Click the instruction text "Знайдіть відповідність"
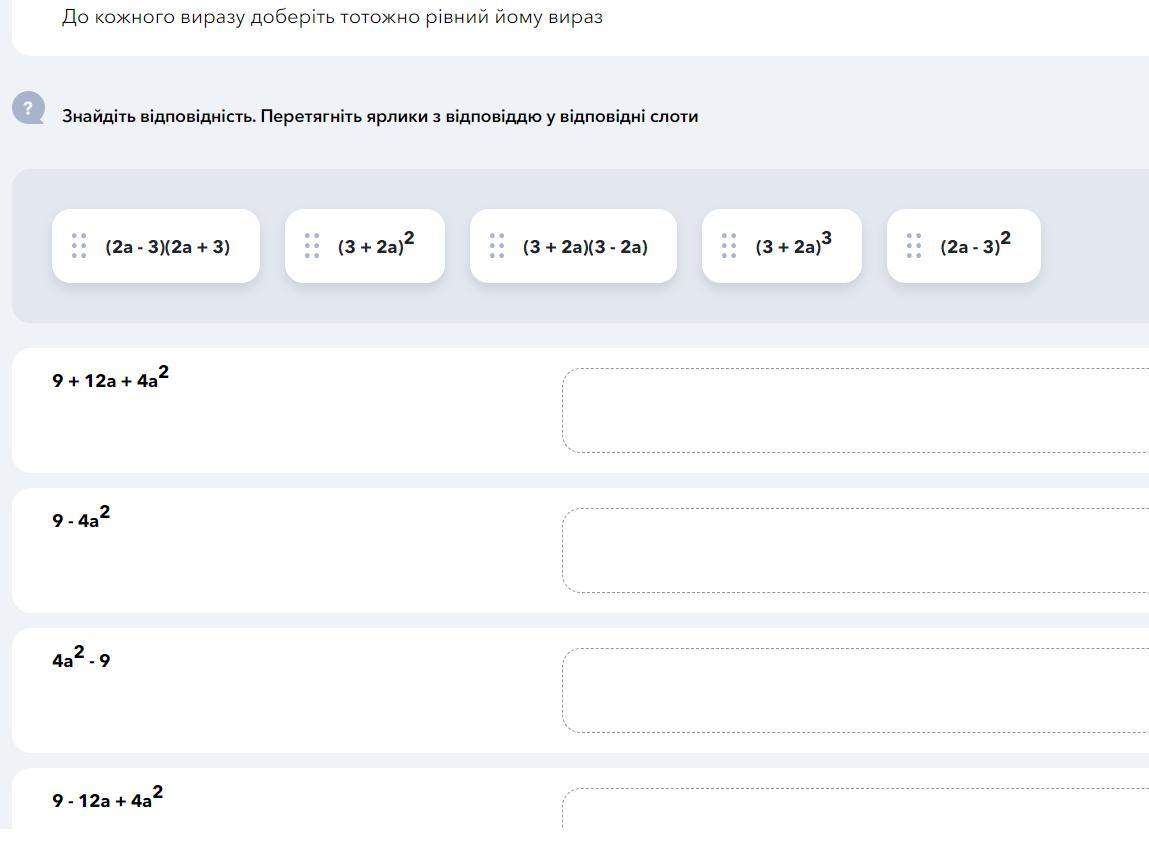 [x=158, y=116]
